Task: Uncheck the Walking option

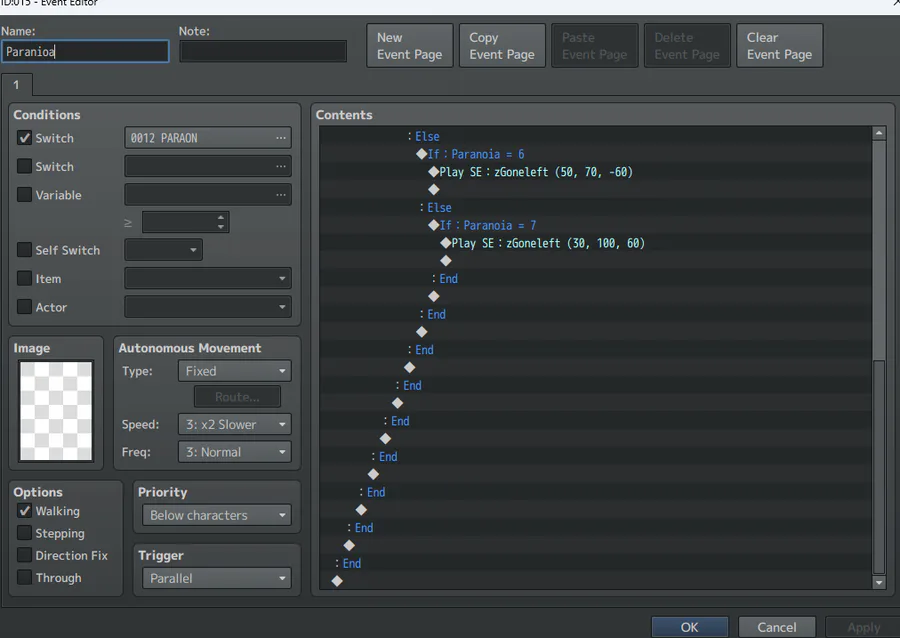Action: 24,511
